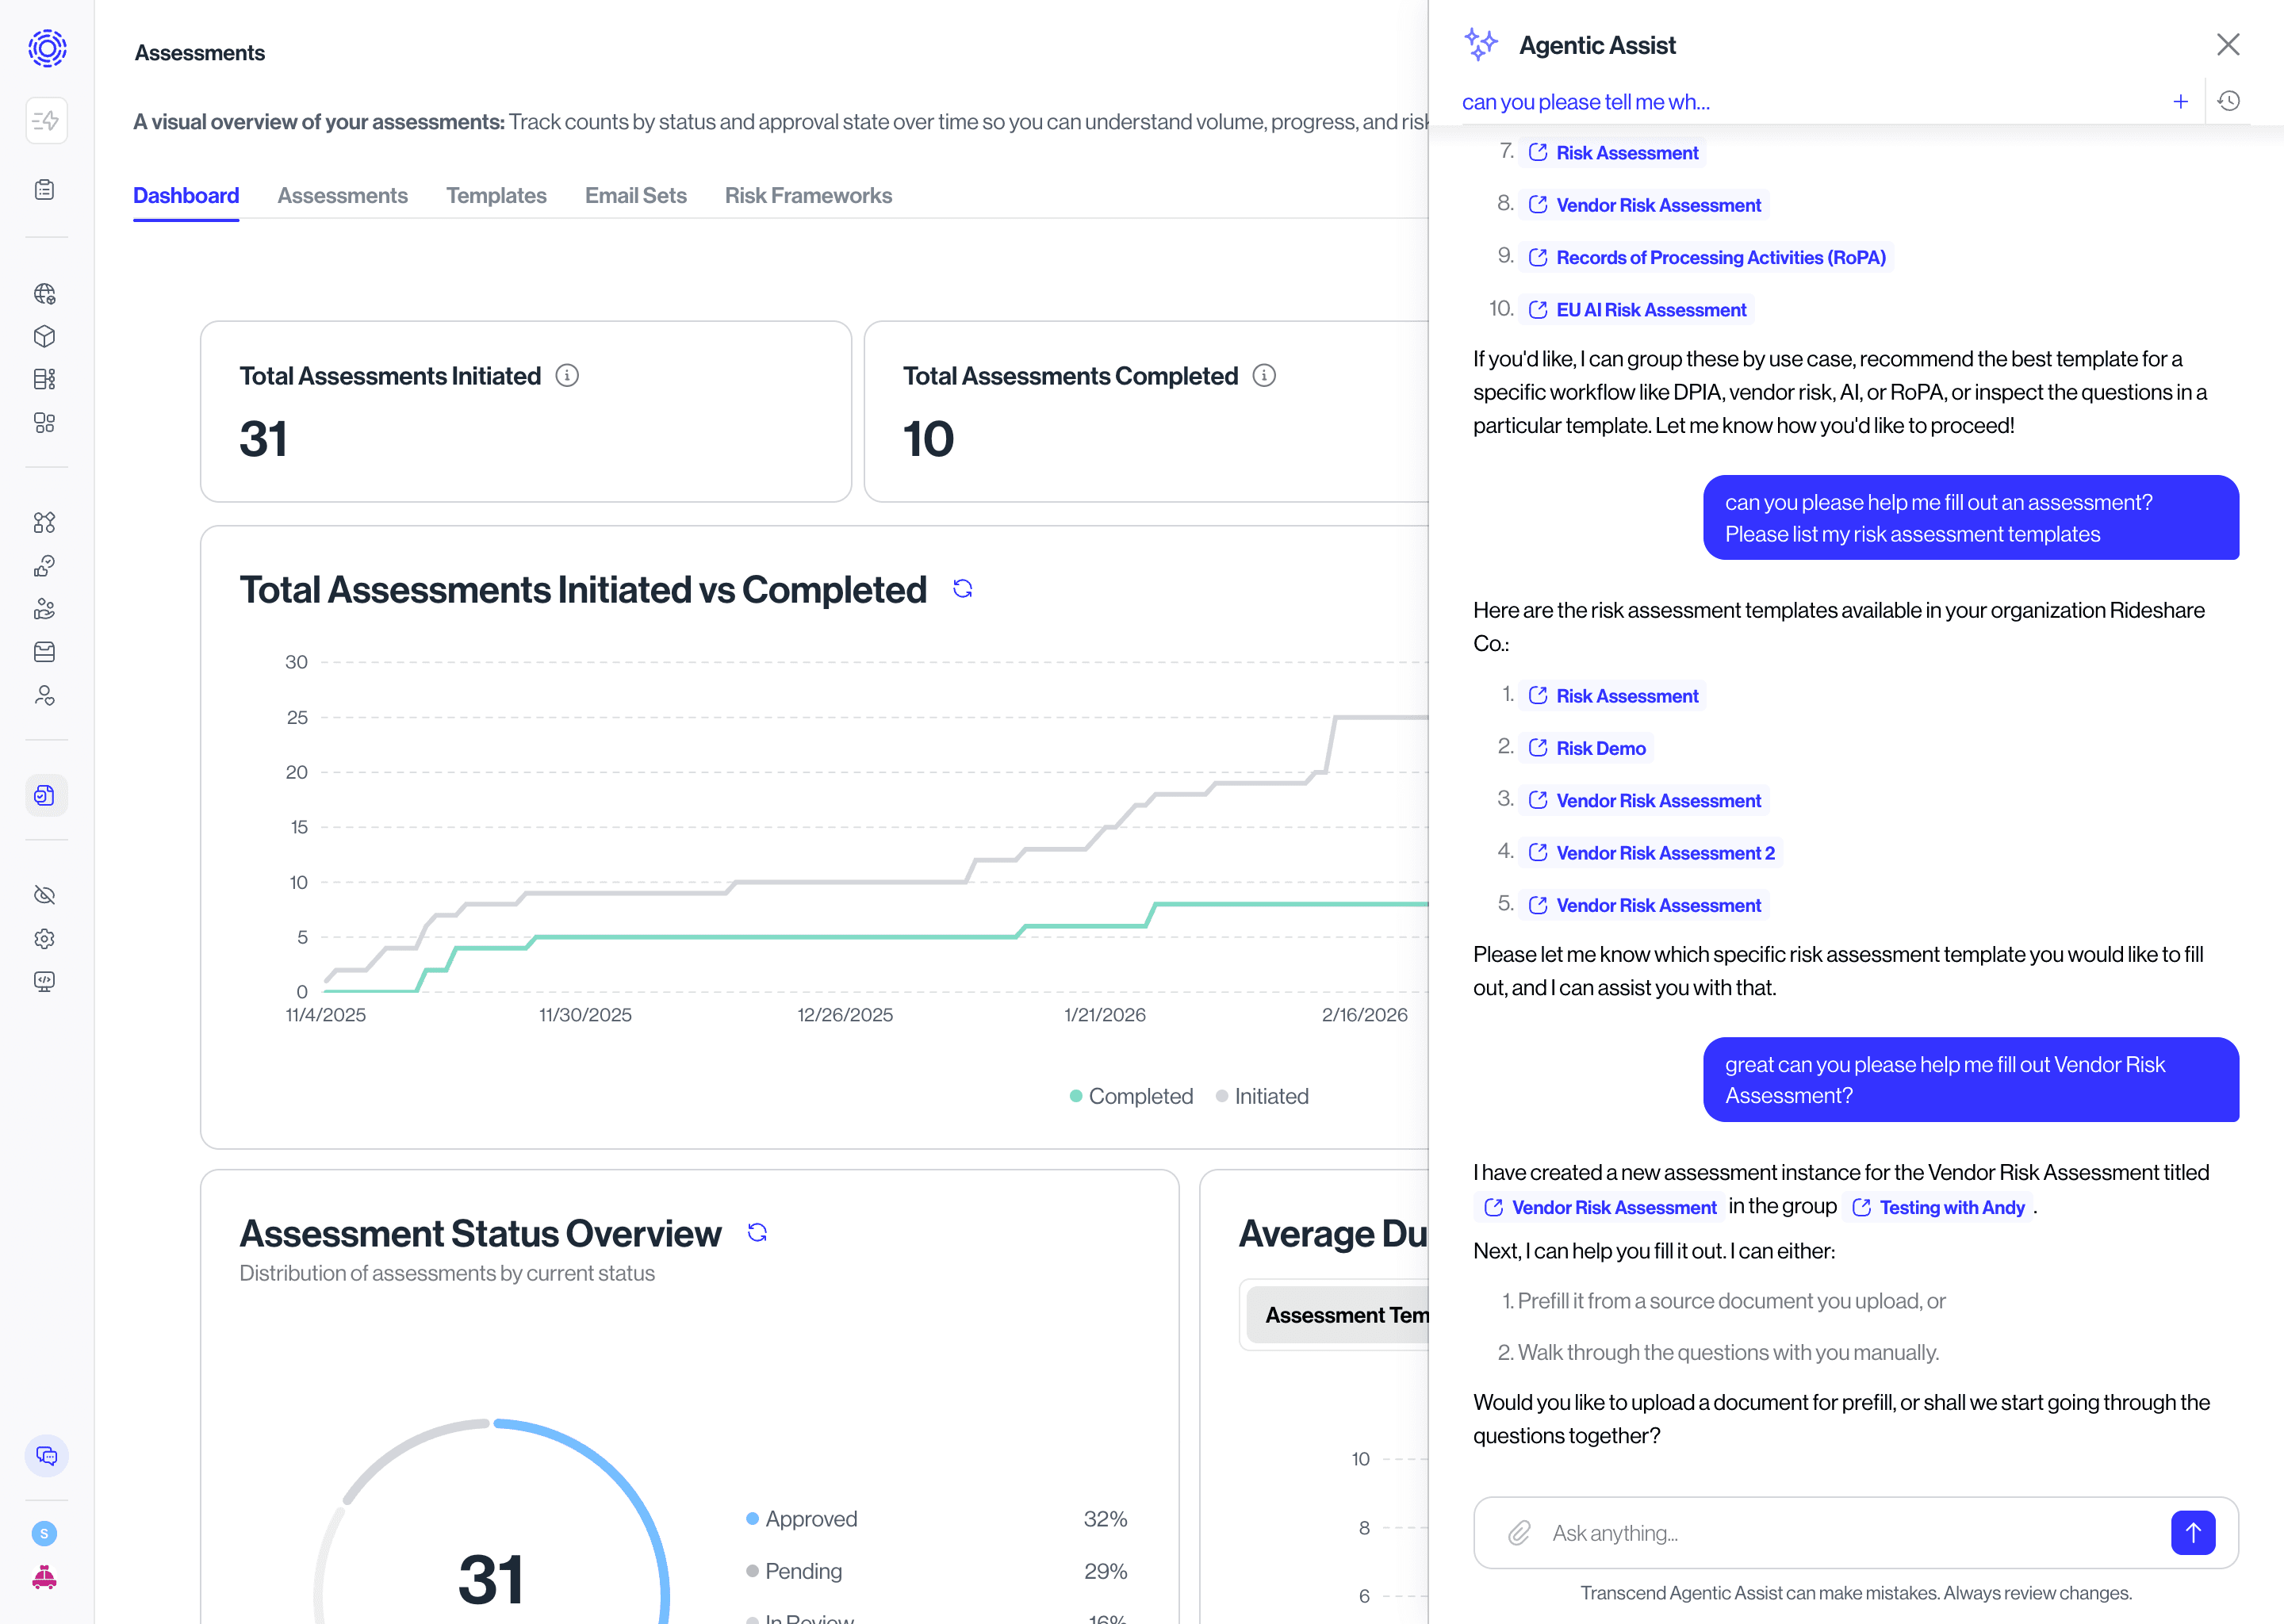Open Vendor Risk Assessment link numbered 3

click(x=1644, y=801)
